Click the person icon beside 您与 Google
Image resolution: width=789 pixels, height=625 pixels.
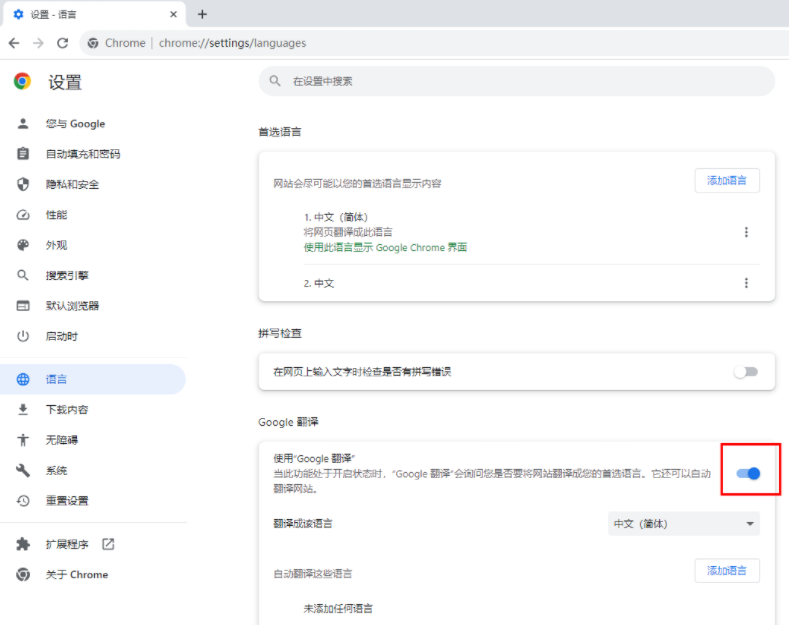[x=23, y=124]
